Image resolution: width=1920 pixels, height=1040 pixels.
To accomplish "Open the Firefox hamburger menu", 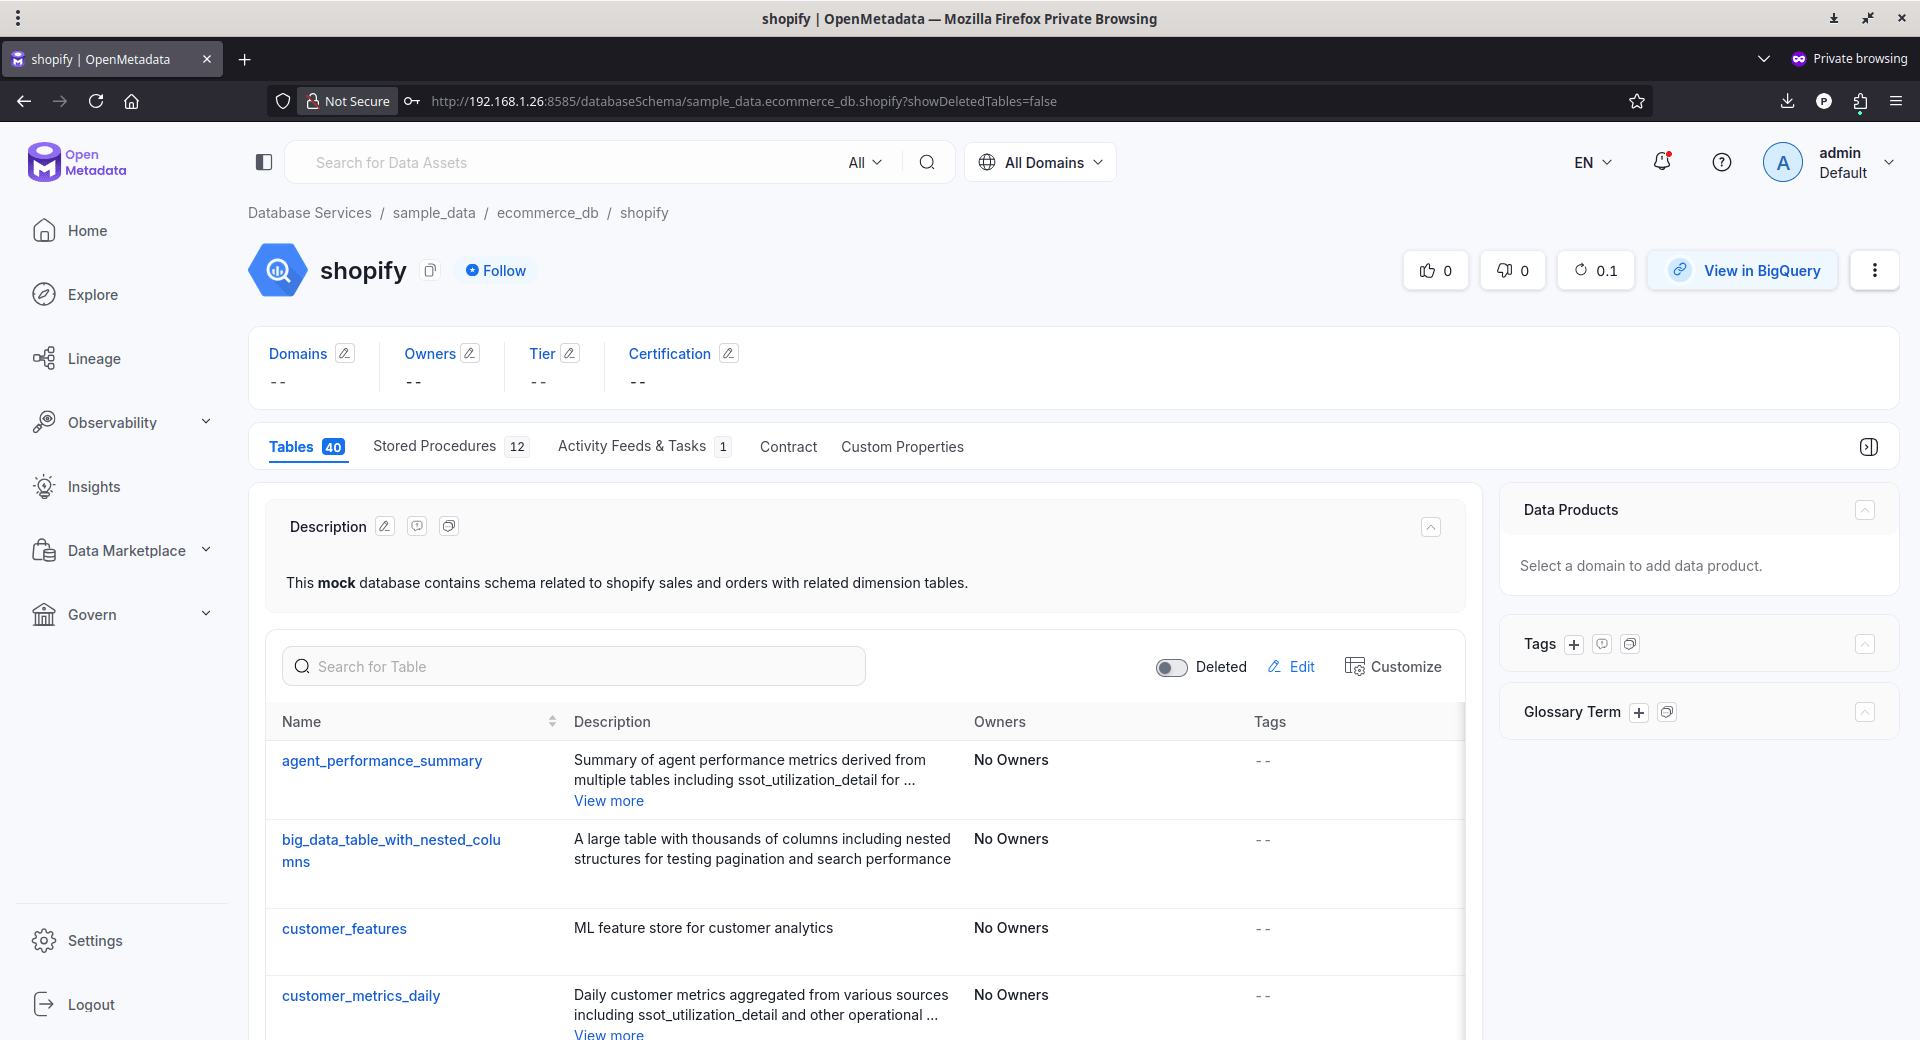I will click(x=1896, y=101).
